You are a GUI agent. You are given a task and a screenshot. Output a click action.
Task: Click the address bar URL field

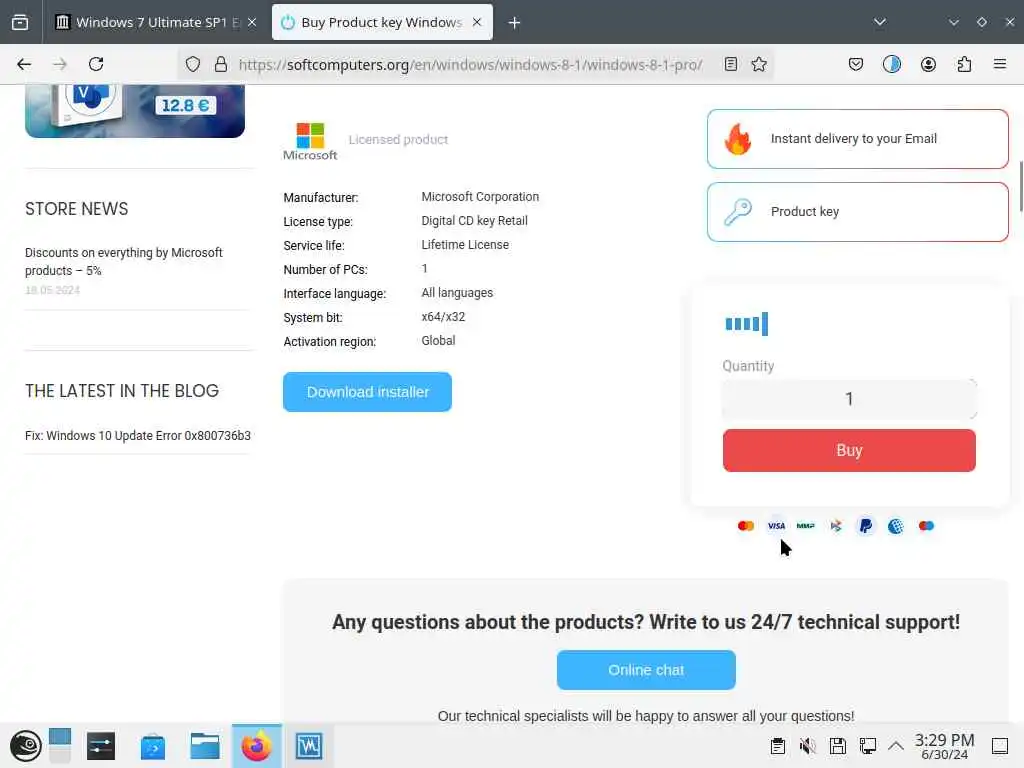pos(470,64)
